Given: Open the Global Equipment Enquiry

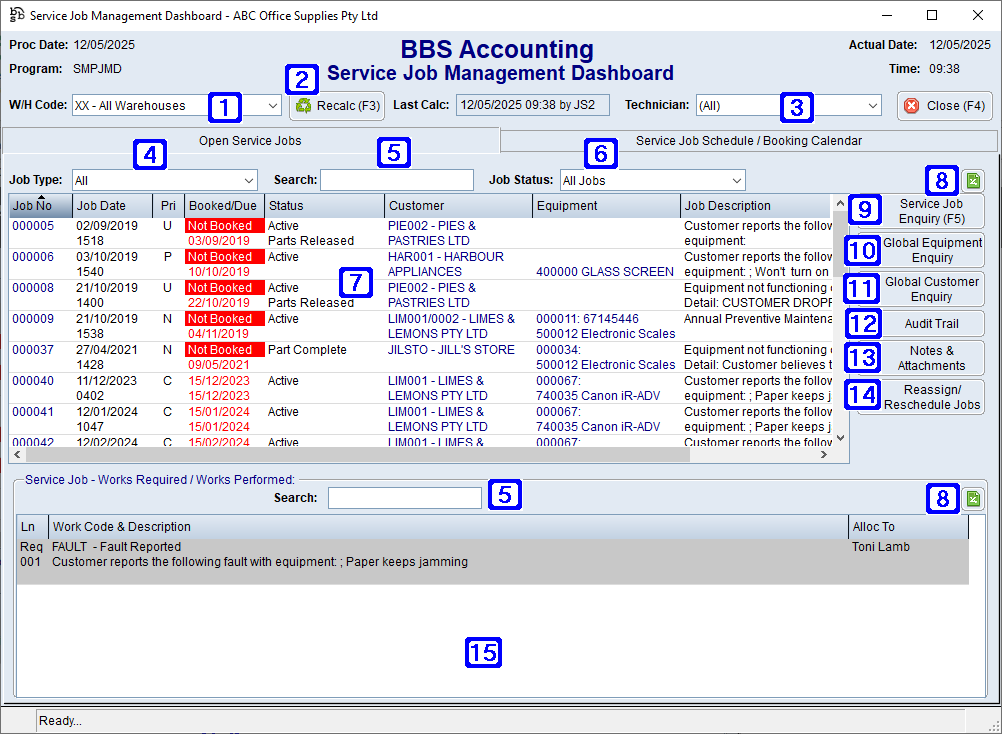Looking at the screenshot, I should pyautogui.click(x=933, y=247).
